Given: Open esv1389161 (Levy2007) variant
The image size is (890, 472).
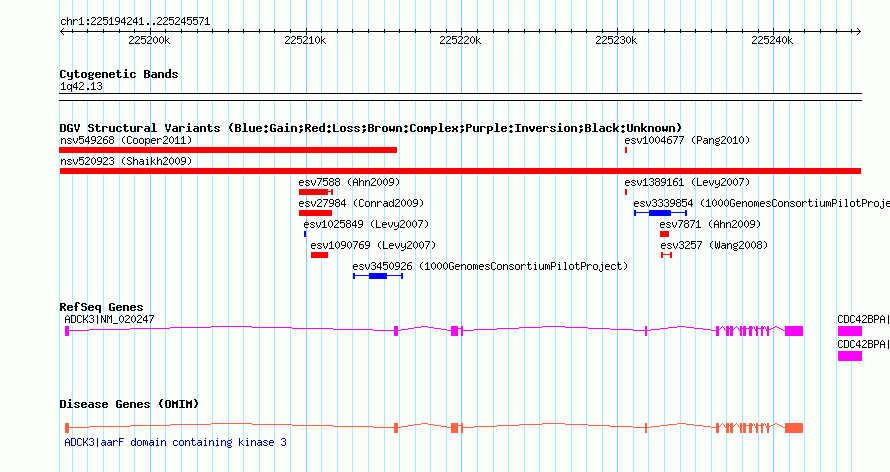Looking at the screenshot, I should 687,182.
